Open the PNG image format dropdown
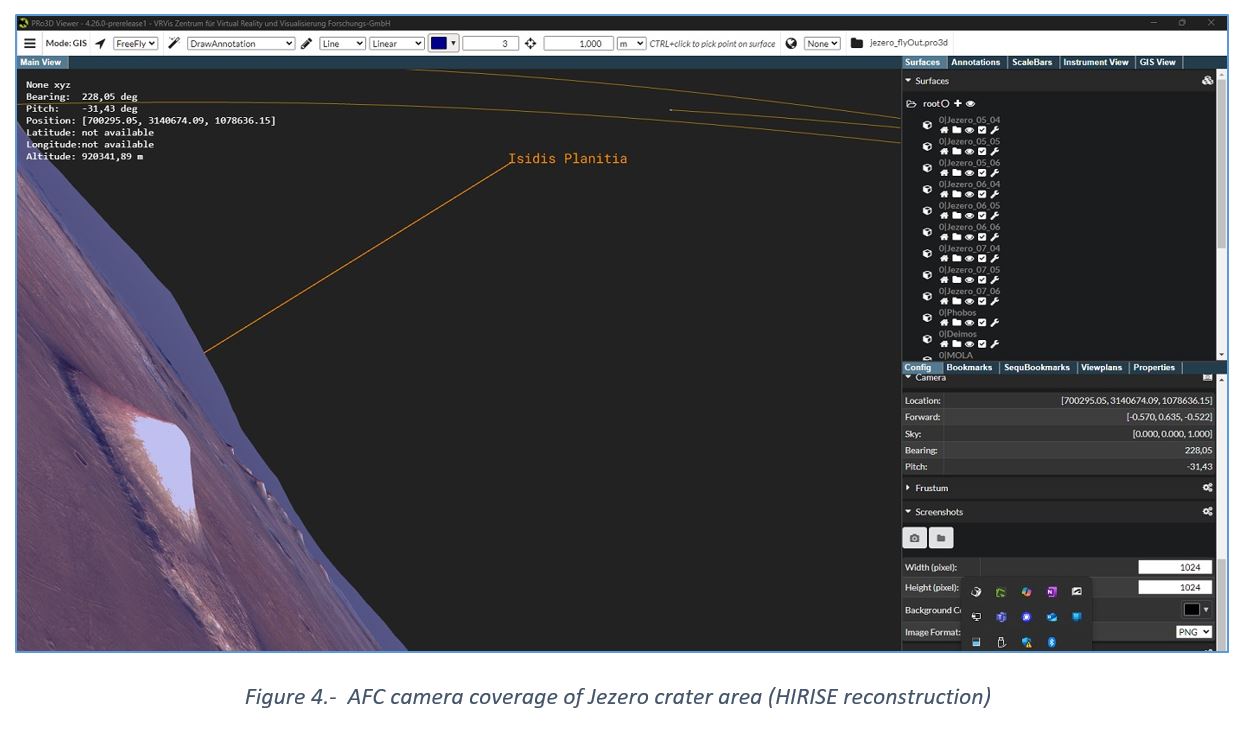 pyautogui.click(x=1194, y=632)
